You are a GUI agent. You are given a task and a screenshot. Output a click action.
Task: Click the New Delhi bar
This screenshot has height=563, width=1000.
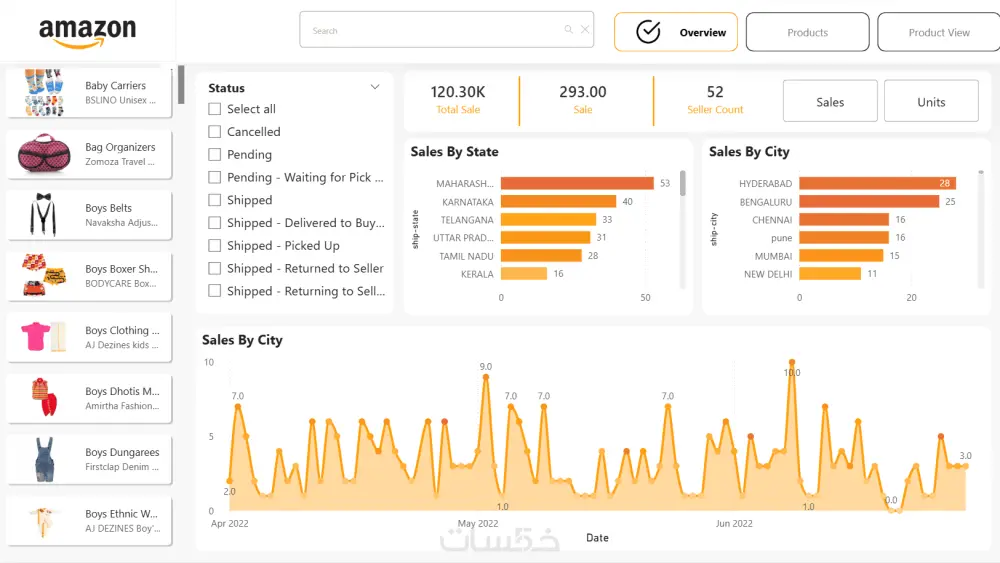[830, 274]
